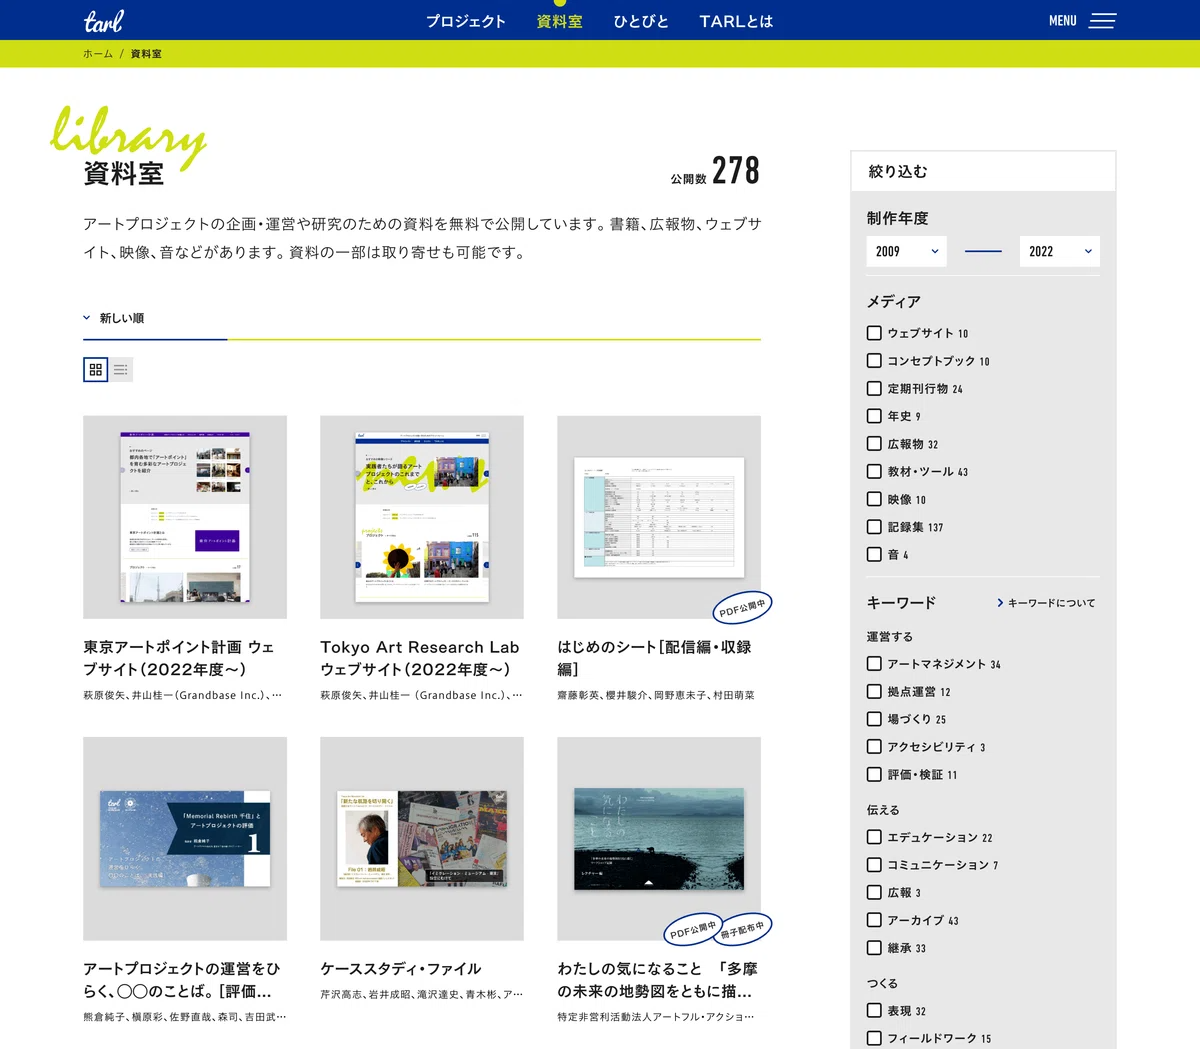The image size is (1200, 1049).
Task: Open the hamburger MENU icon
Action: pyautogui.click(x=1101, y=21)
